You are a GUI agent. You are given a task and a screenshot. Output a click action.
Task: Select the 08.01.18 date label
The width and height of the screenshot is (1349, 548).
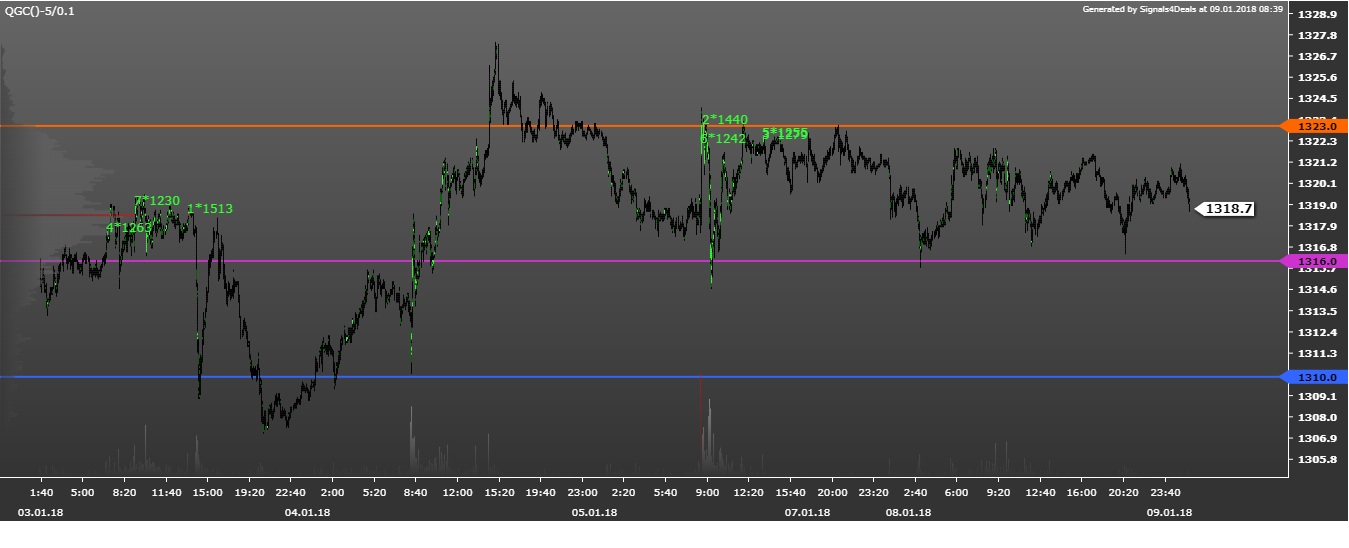(x=908, y=513)
